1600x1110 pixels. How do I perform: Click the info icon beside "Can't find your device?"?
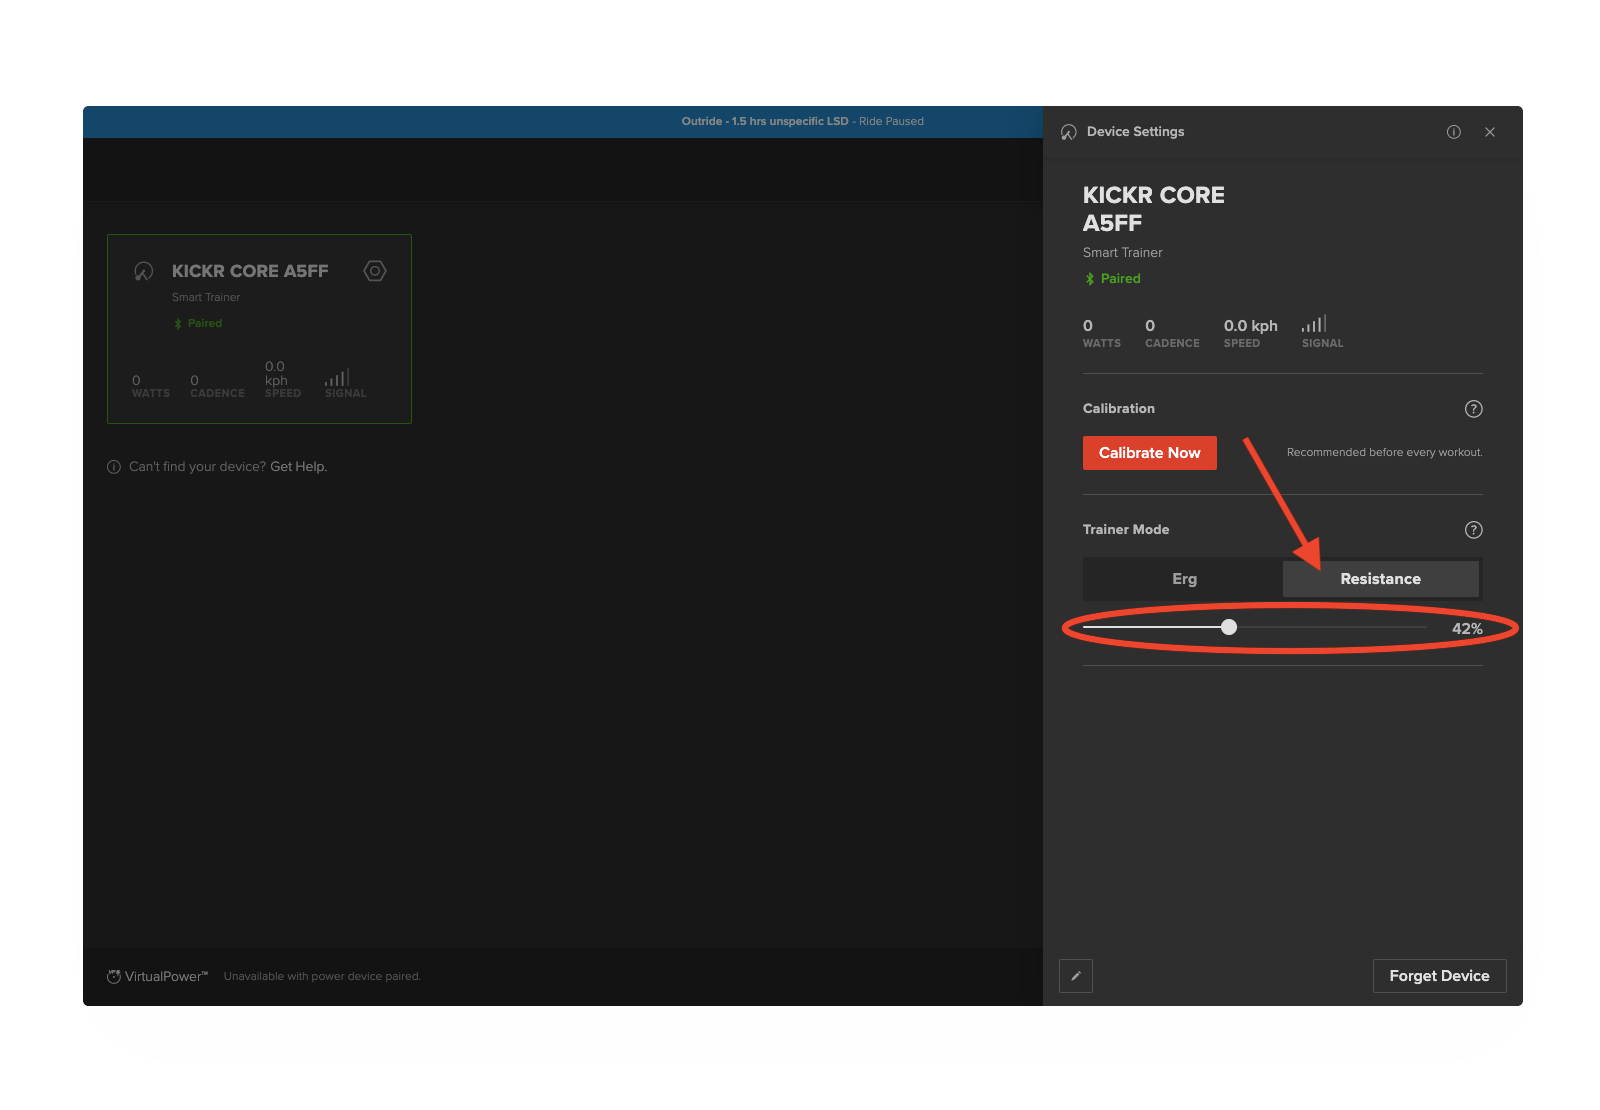pyautogui.click(x=114, y=467)
